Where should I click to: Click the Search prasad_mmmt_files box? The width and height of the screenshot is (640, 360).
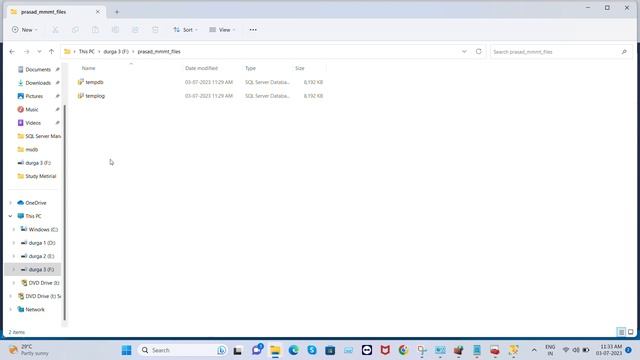tap(560, 52)
